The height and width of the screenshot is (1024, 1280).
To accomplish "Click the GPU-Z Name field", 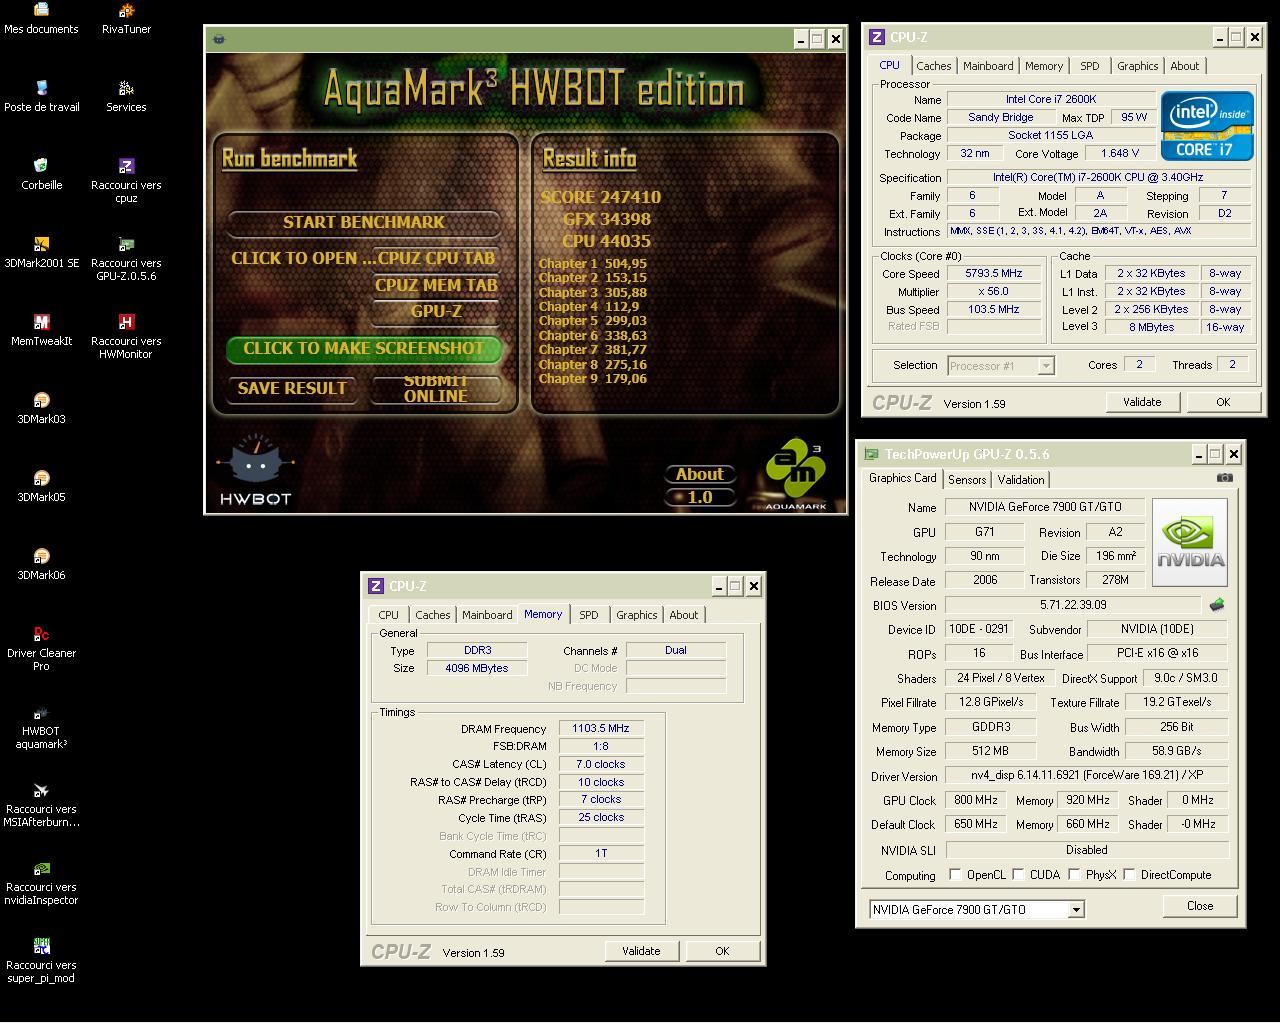I will (x=1043, y=507).
